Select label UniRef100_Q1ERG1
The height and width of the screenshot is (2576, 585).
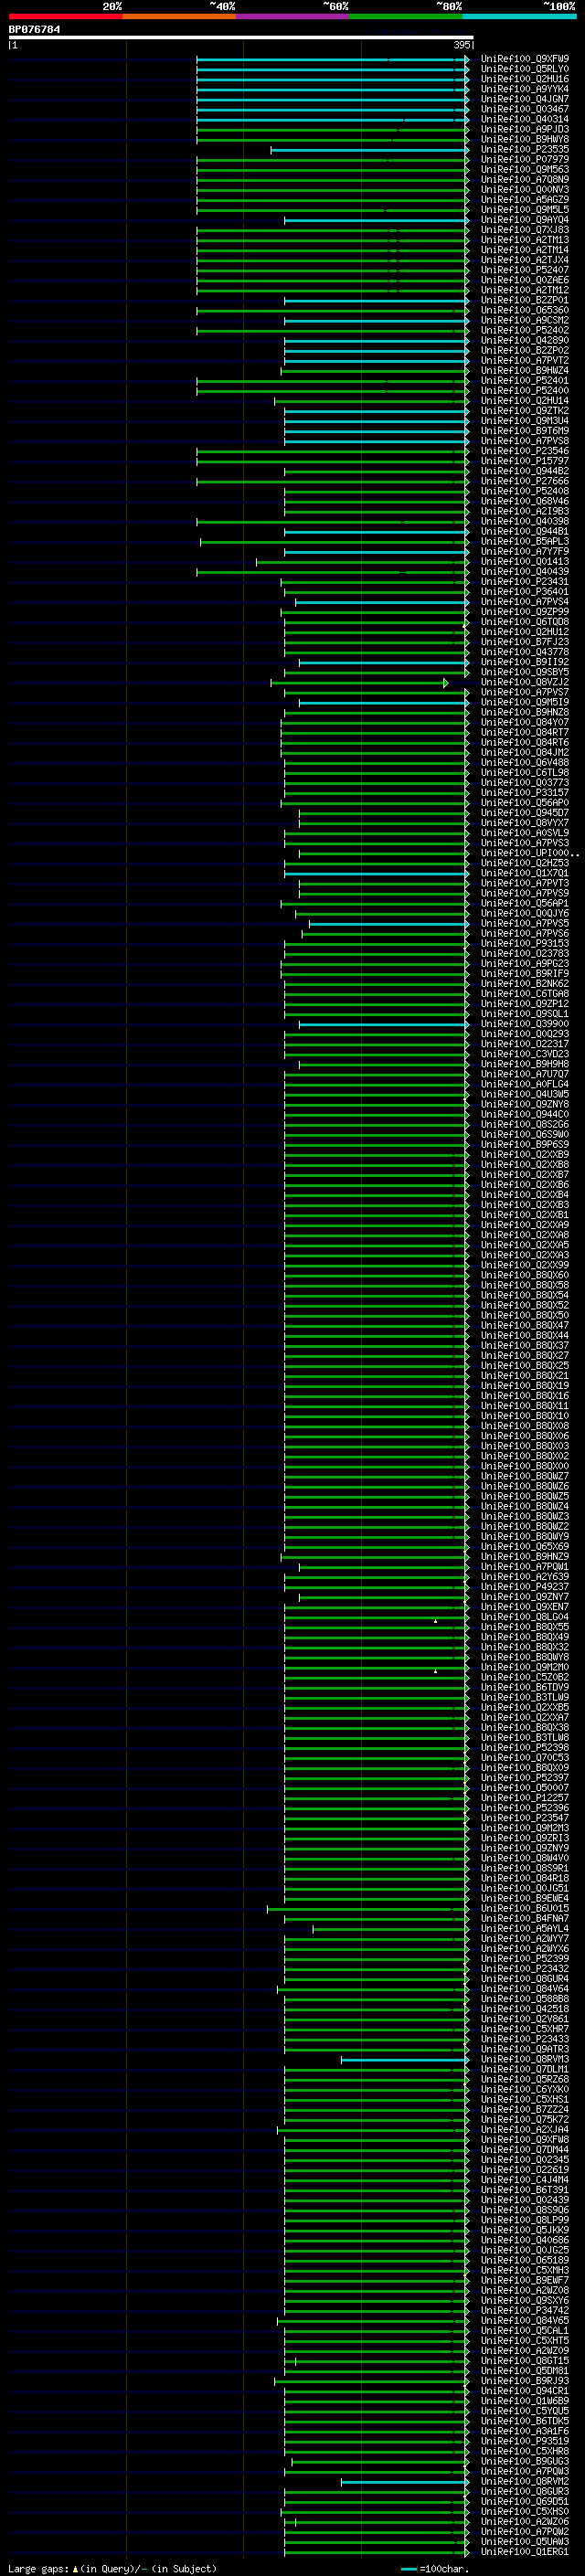[x=524, y=2552]
